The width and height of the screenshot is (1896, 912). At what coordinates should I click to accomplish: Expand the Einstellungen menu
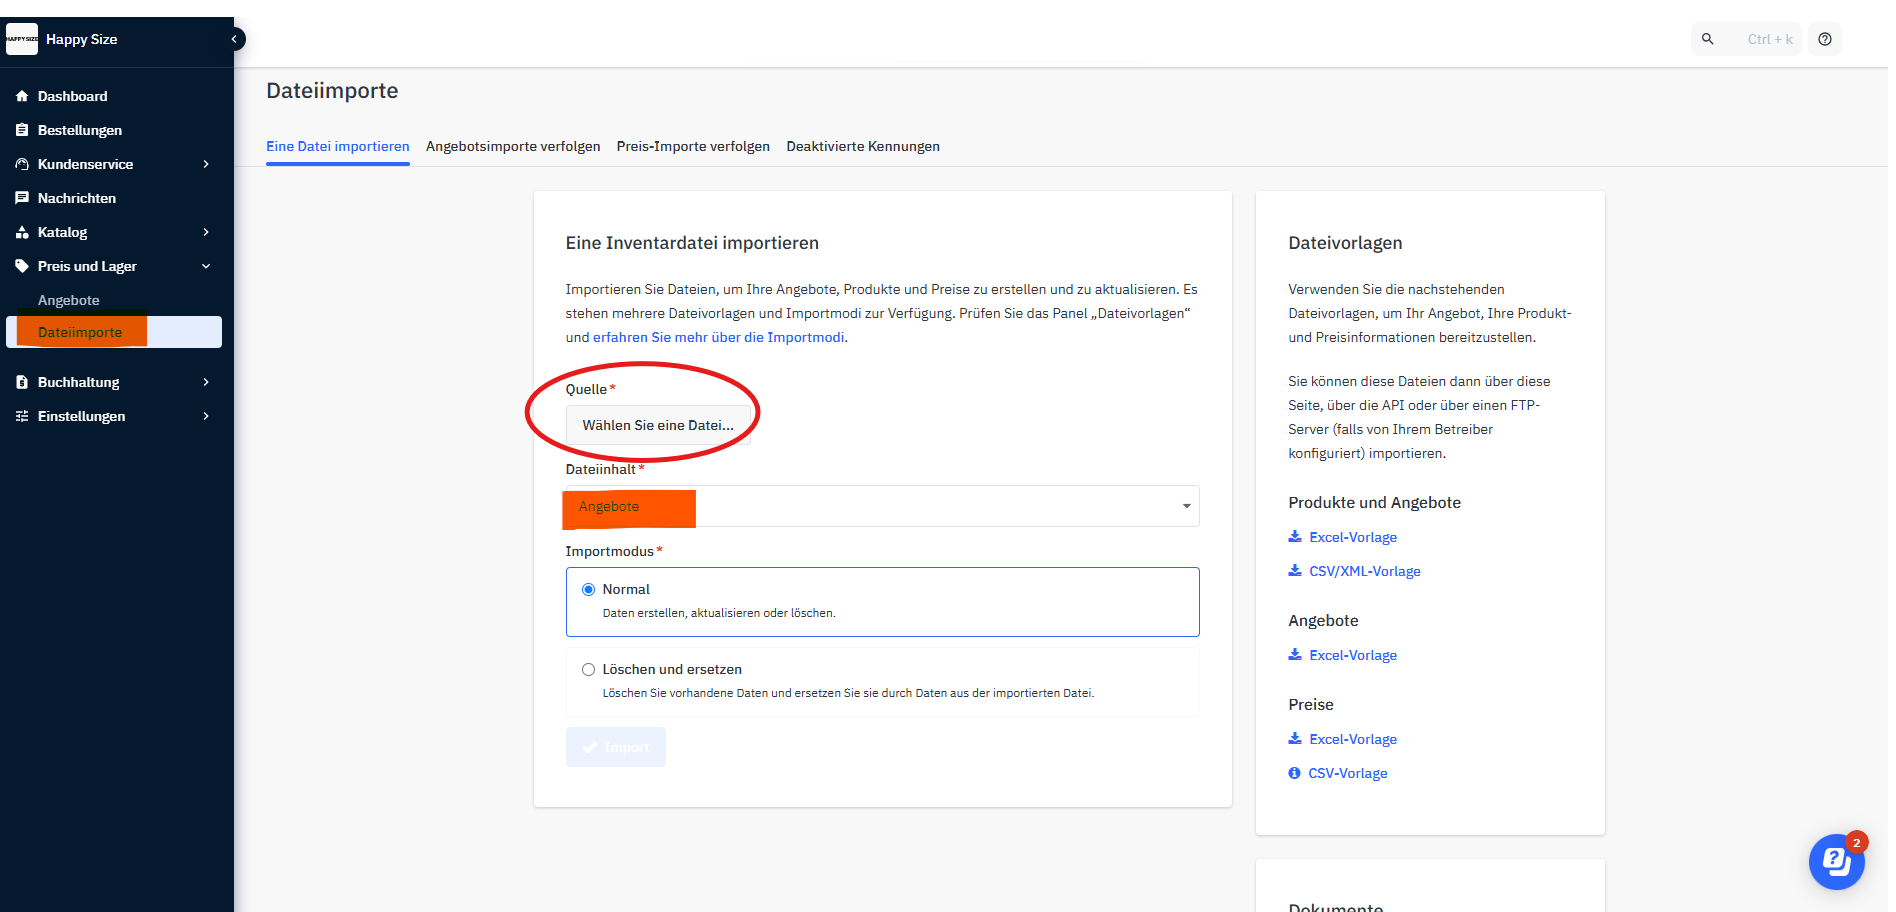(206, 416)
